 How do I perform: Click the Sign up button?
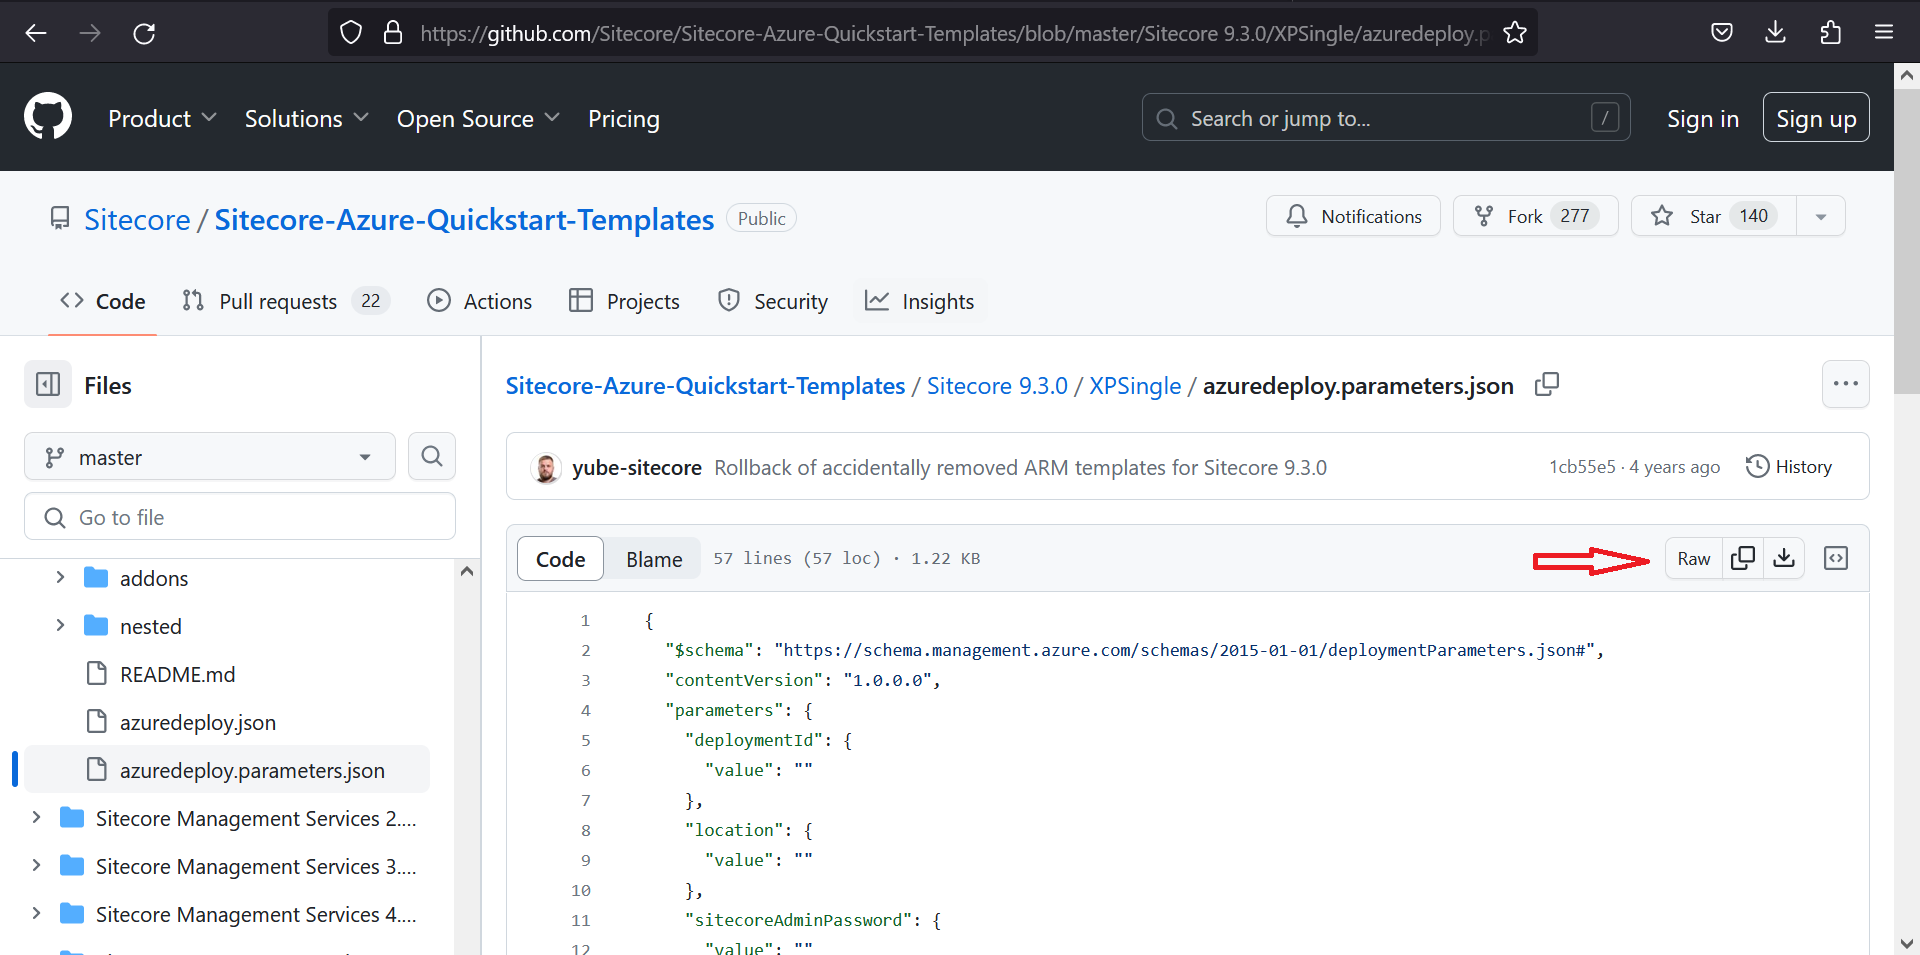1816,117
